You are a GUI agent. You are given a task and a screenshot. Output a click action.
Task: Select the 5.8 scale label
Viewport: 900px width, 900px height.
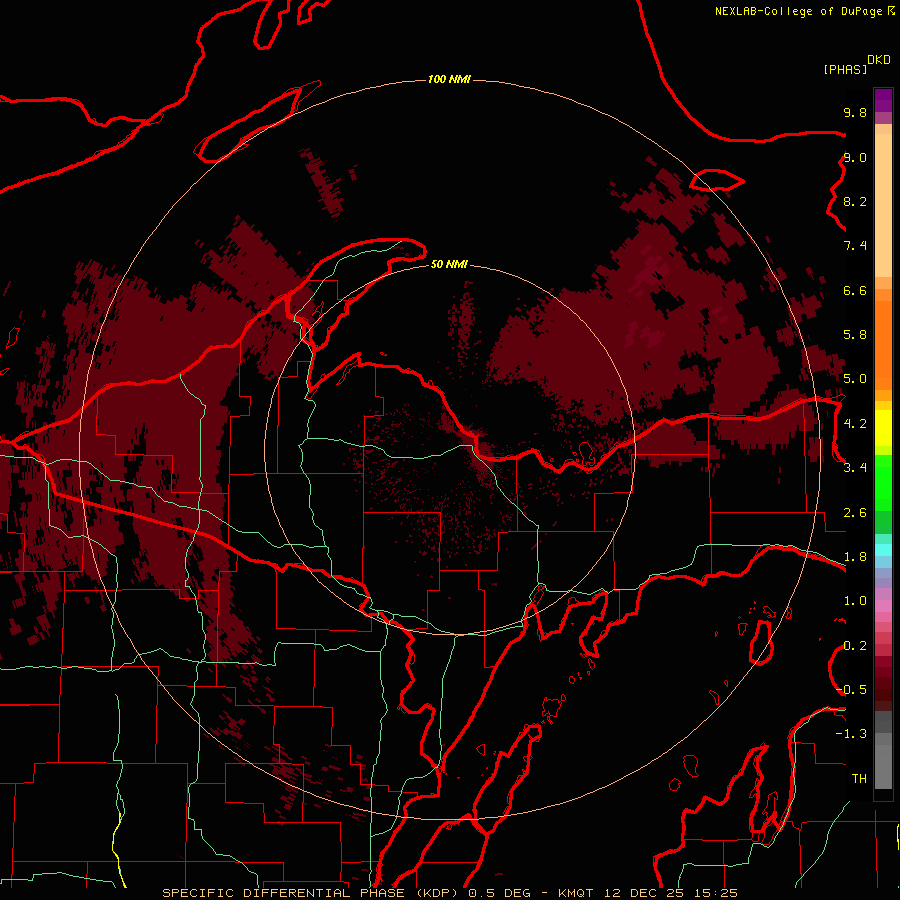point(855,335)
